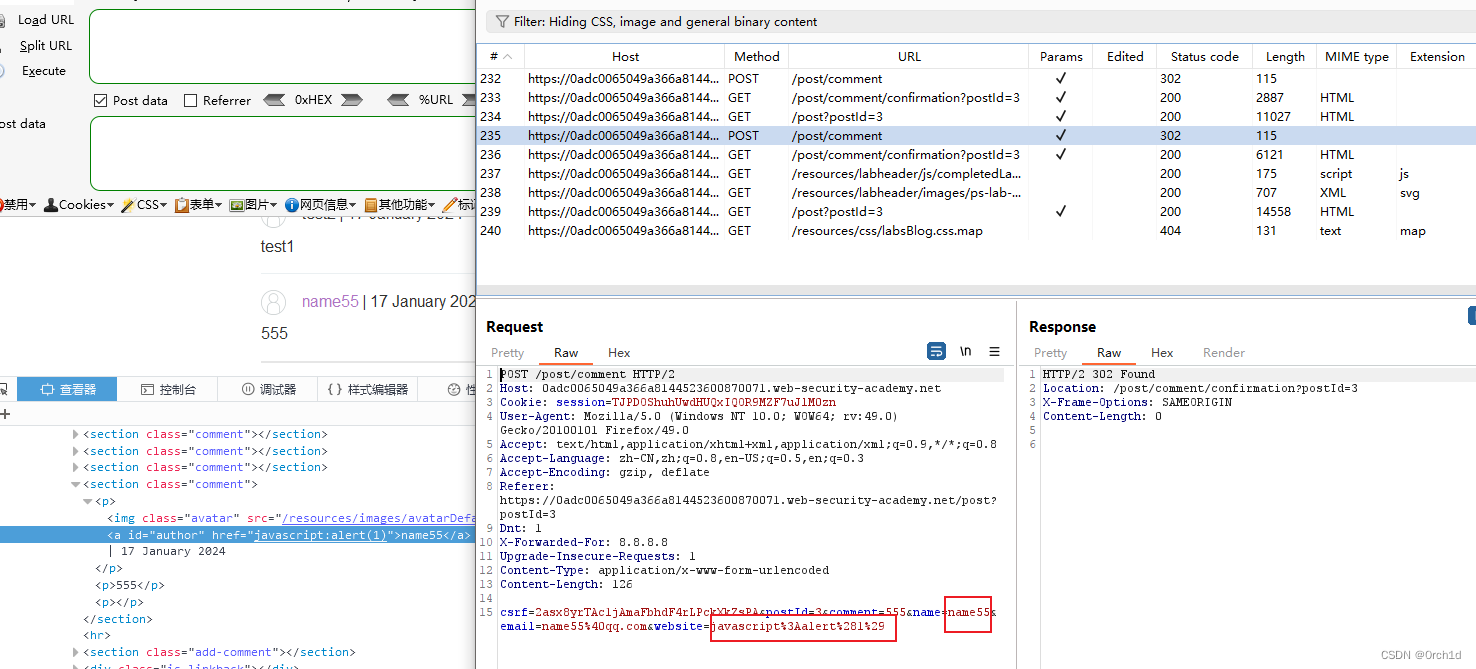Click the filter bar hiding CSS content
The height and width of the screenshot is (669, 1476).
980,22
